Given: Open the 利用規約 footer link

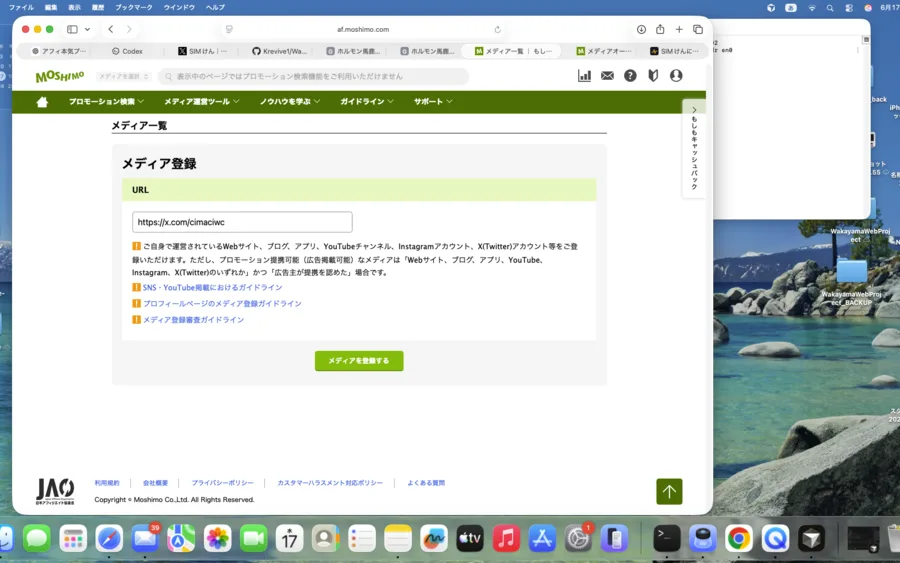Looking at the screenshot, I should 107,483.
